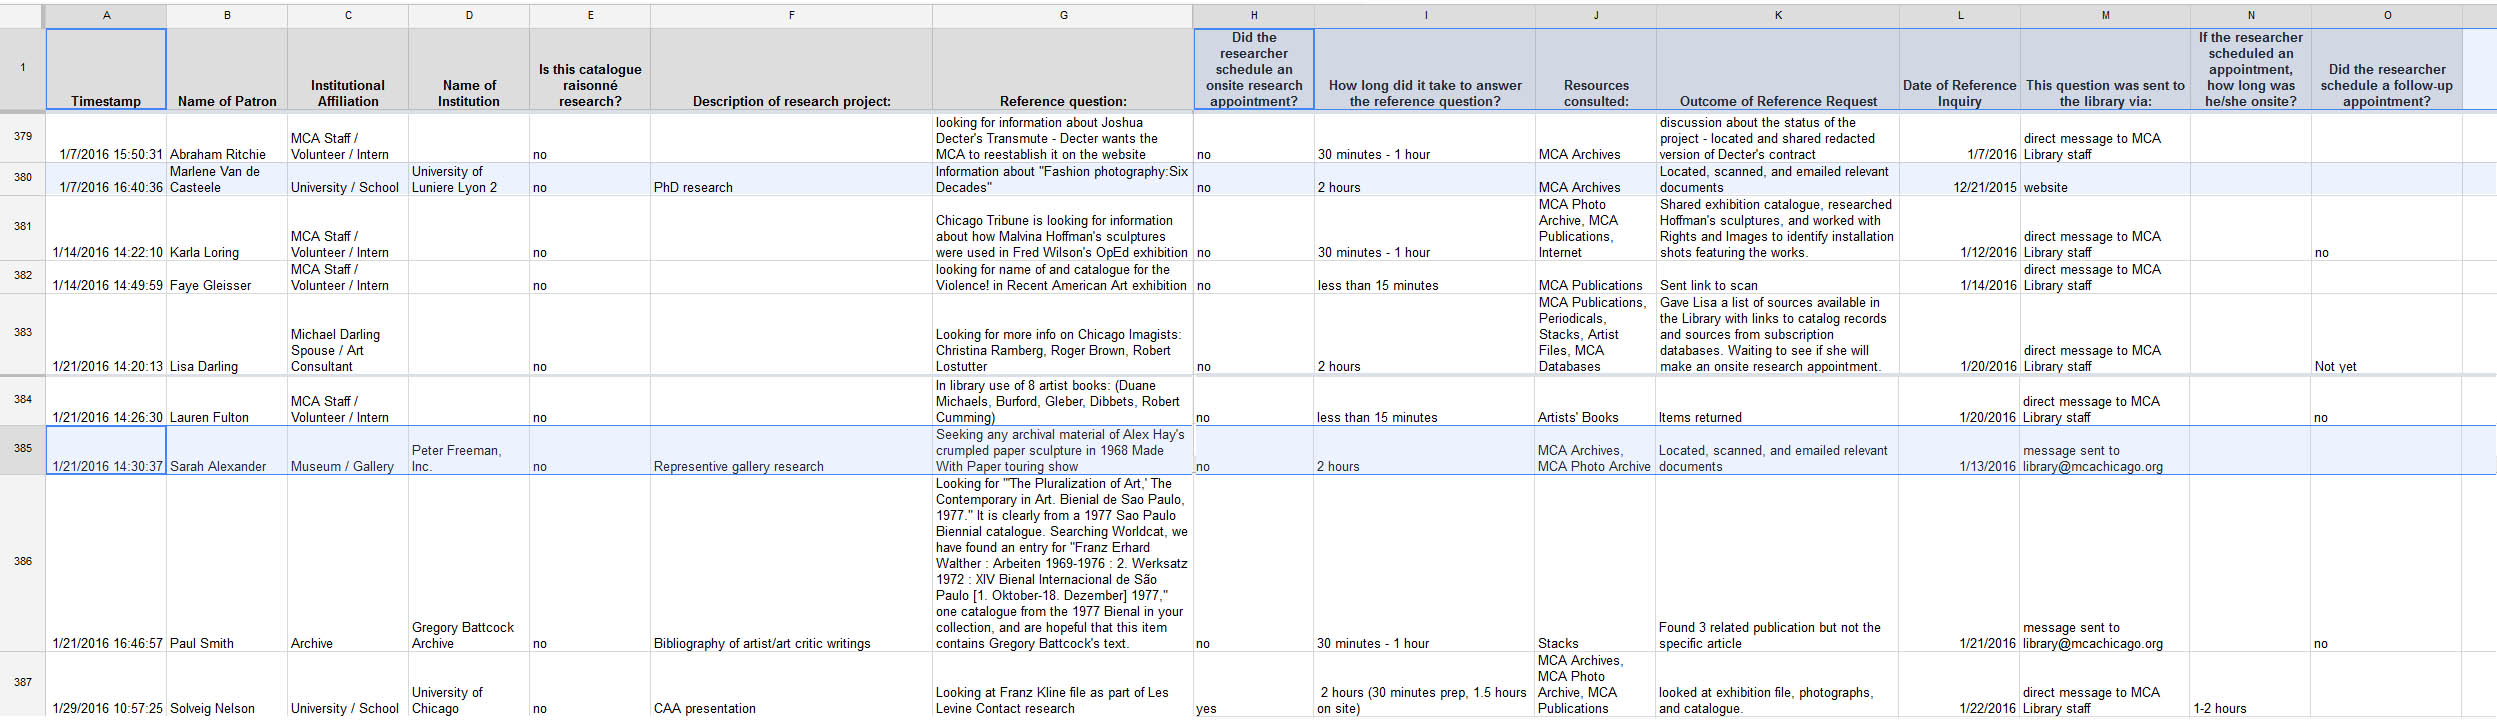Click the 'CAA presentation' cell
Image resolution: width=2497 pixels, height=720 pixels.
pos(790,707)
